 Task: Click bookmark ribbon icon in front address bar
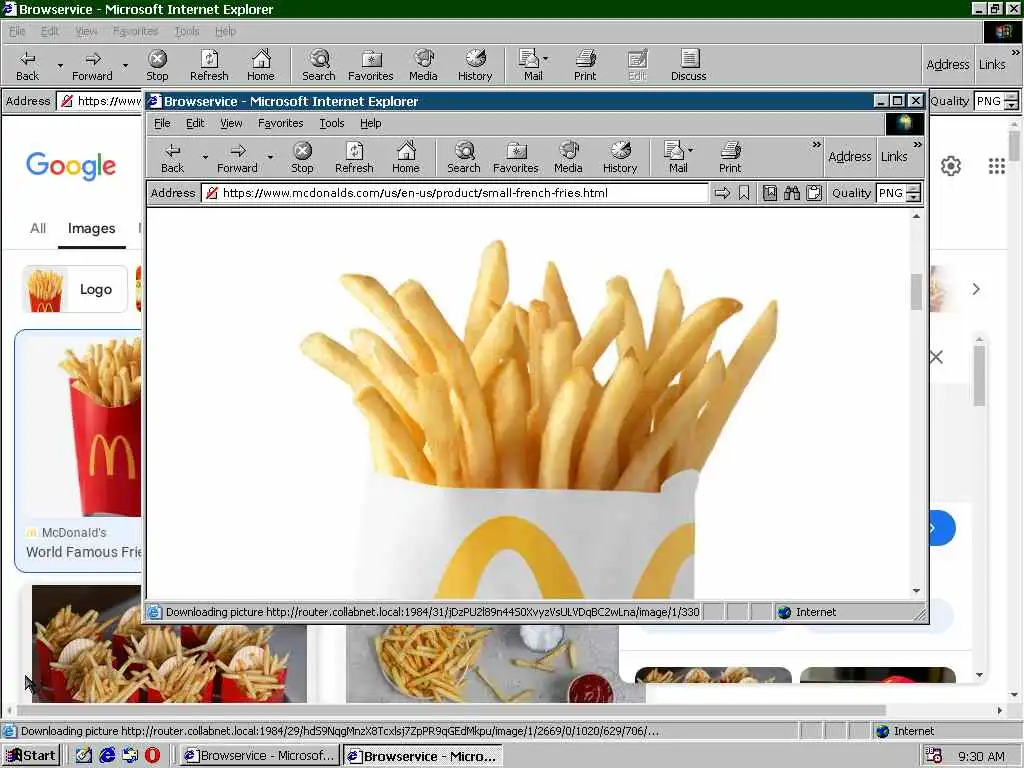click(744, 193)
